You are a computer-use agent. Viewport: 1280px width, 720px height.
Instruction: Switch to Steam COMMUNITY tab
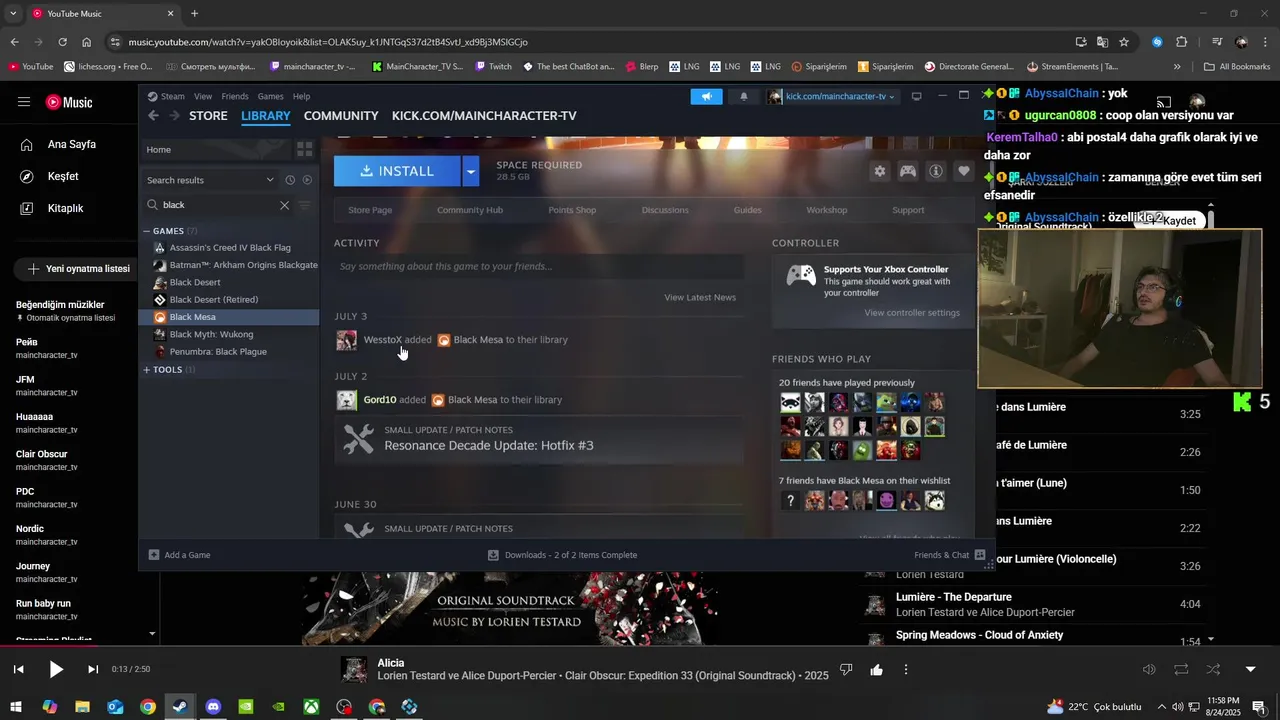(x=341, y=116)
